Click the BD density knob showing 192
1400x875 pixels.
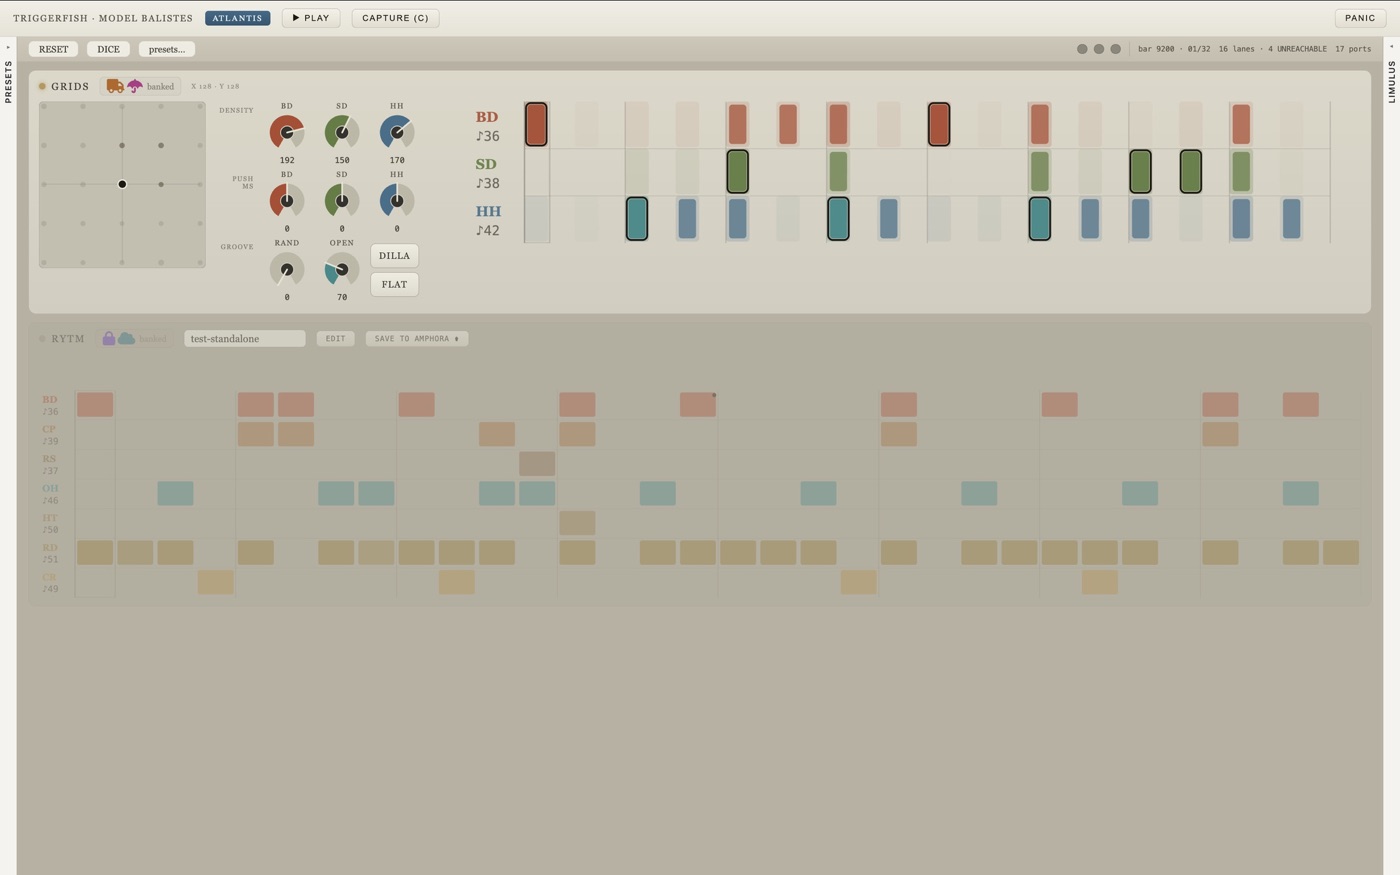coord(287,132)
